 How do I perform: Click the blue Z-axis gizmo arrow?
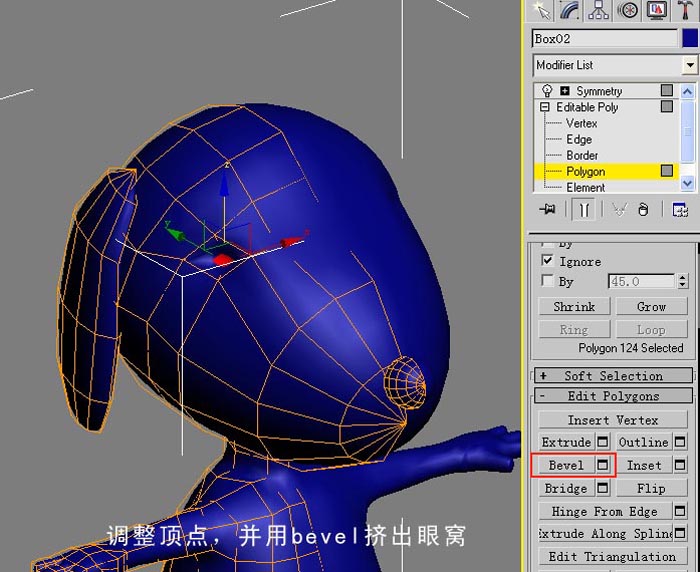pos(224,185)
